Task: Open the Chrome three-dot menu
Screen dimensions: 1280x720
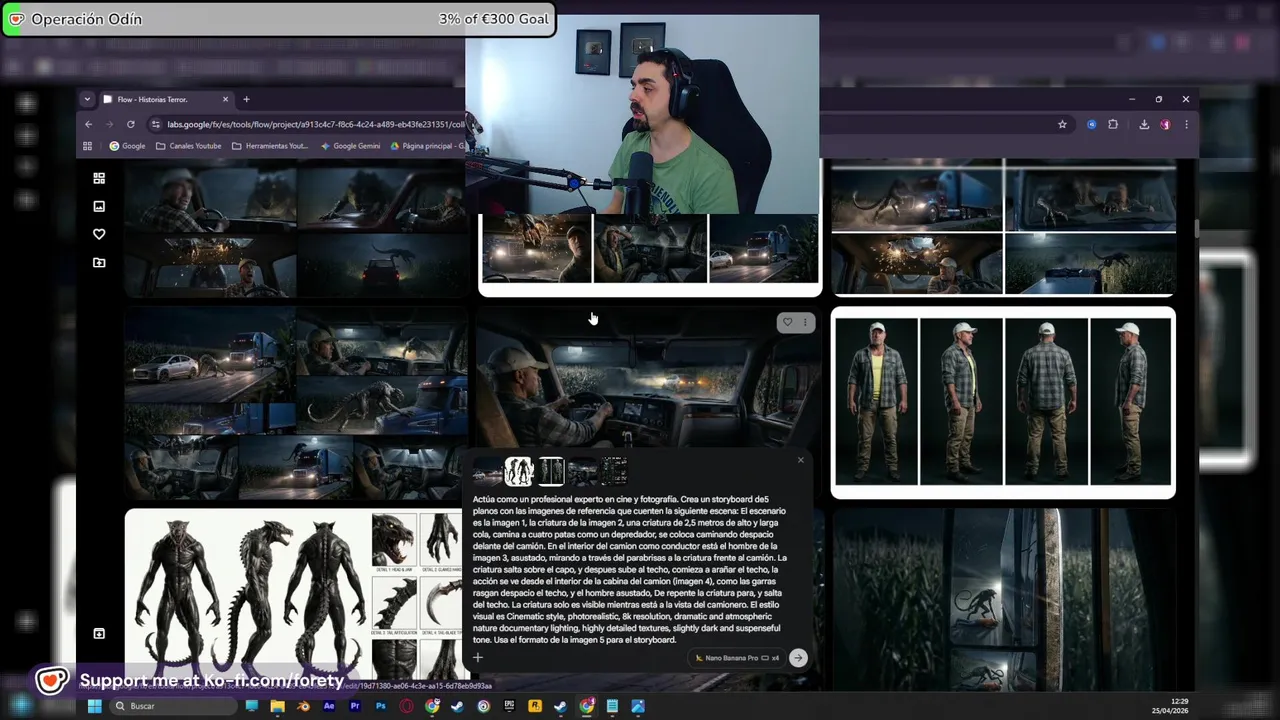Action: click(1186, 124)
